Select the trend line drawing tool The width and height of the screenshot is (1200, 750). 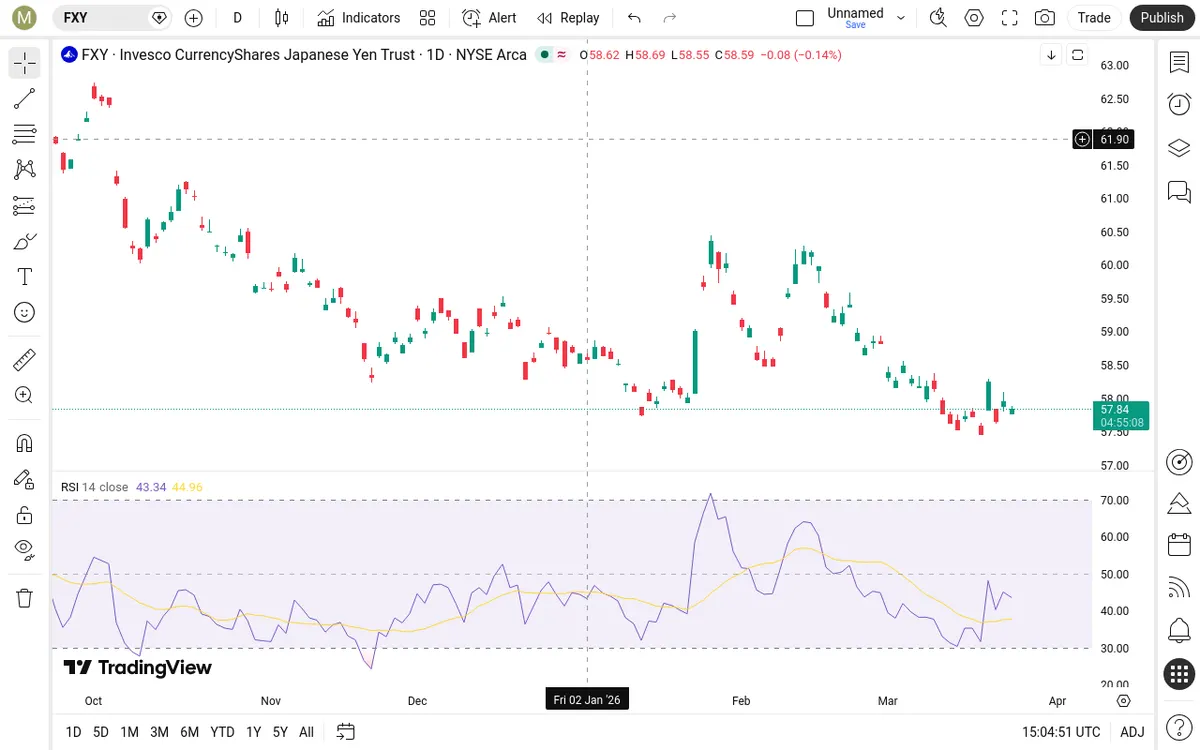tap(25, 98)
